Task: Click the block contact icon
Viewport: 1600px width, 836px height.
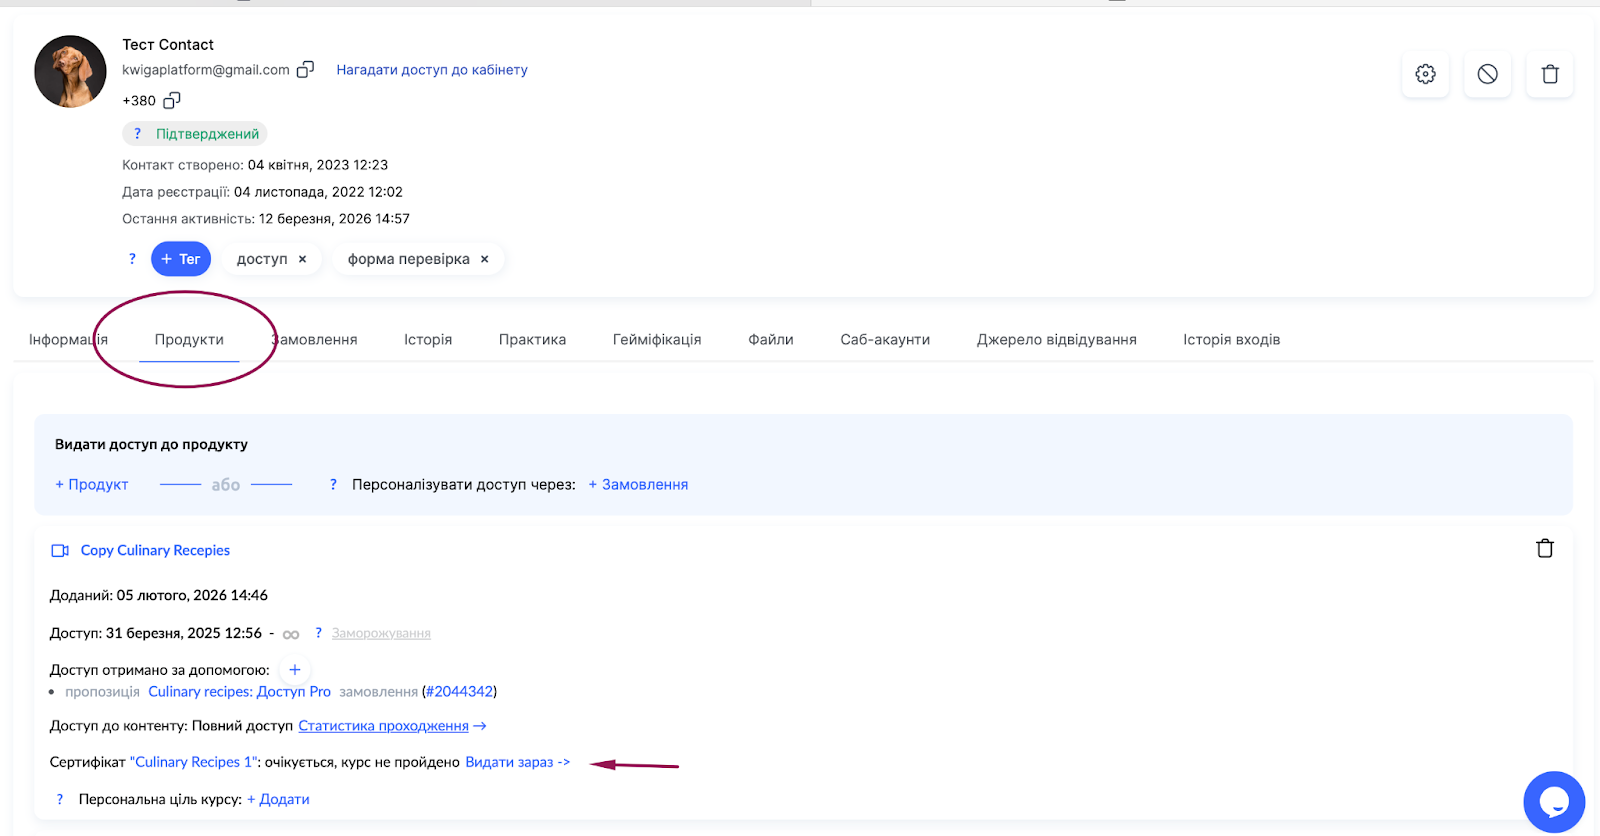Action: [x=1487, y=74]
